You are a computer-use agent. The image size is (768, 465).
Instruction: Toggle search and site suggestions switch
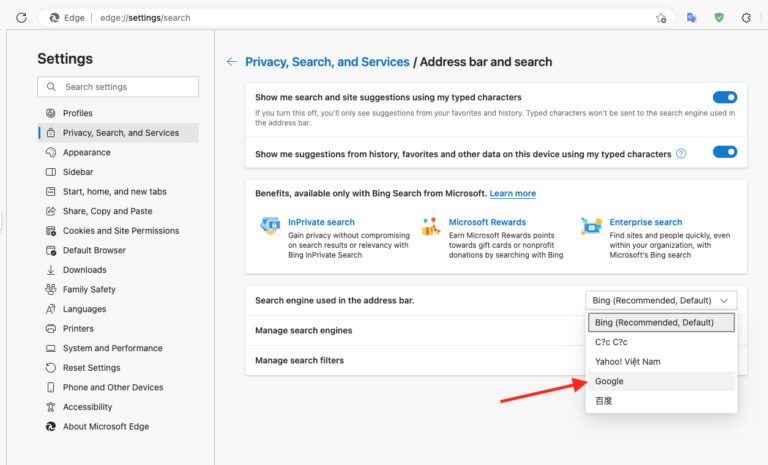725,97
